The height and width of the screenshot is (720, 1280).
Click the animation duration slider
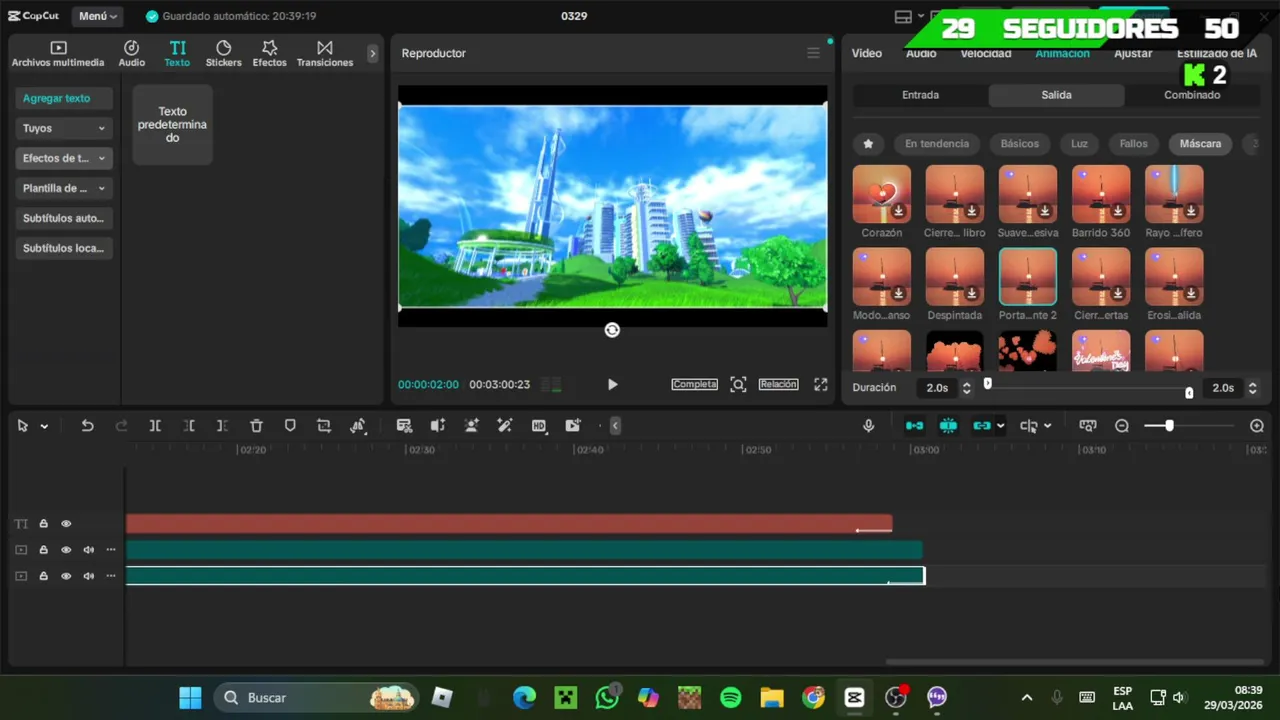point(1088,388)
